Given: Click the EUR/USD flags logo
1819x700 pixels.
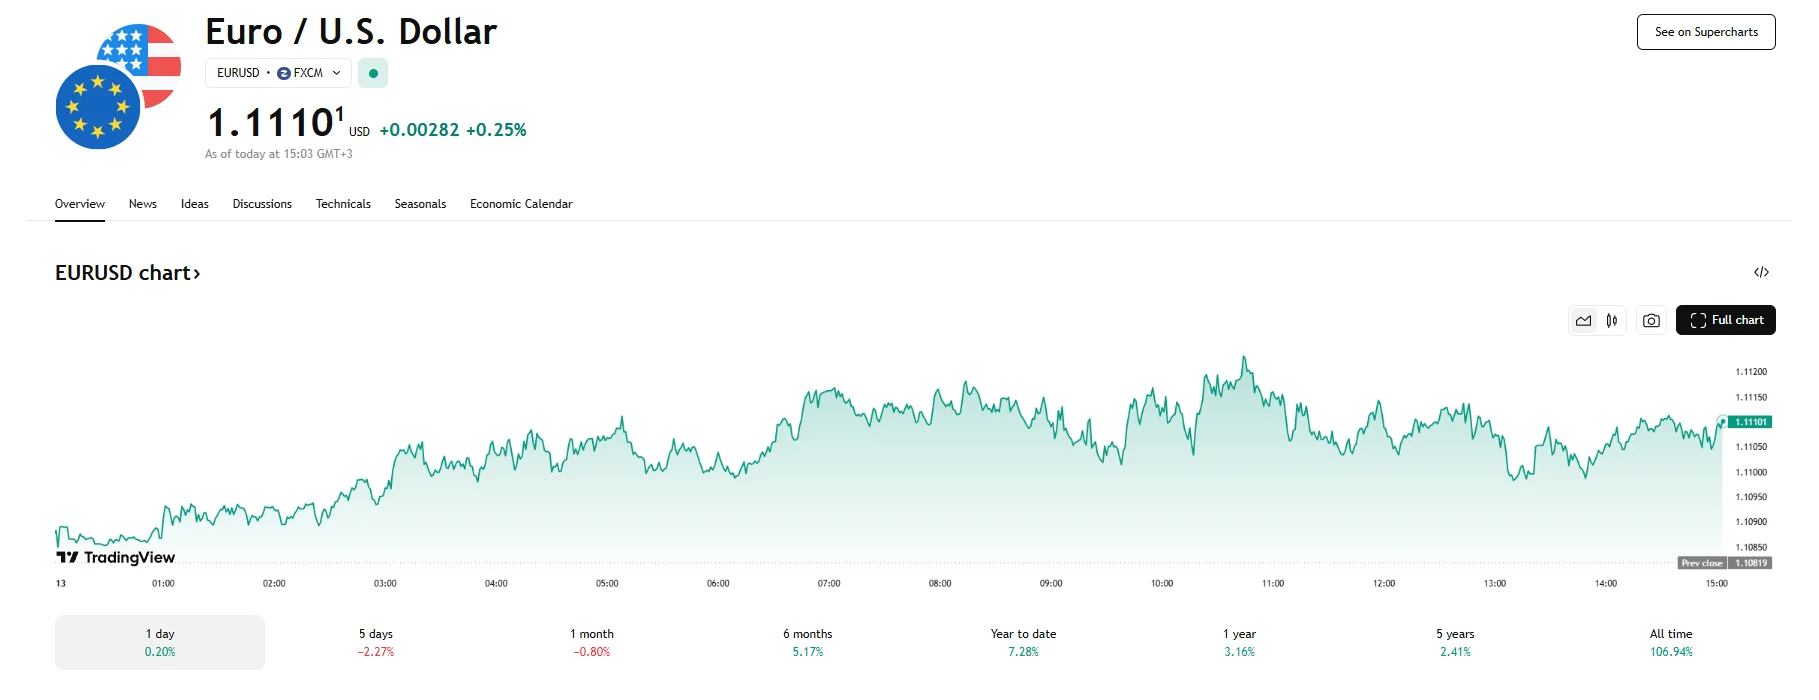Looking at the screenshot, I should point(117,87).
